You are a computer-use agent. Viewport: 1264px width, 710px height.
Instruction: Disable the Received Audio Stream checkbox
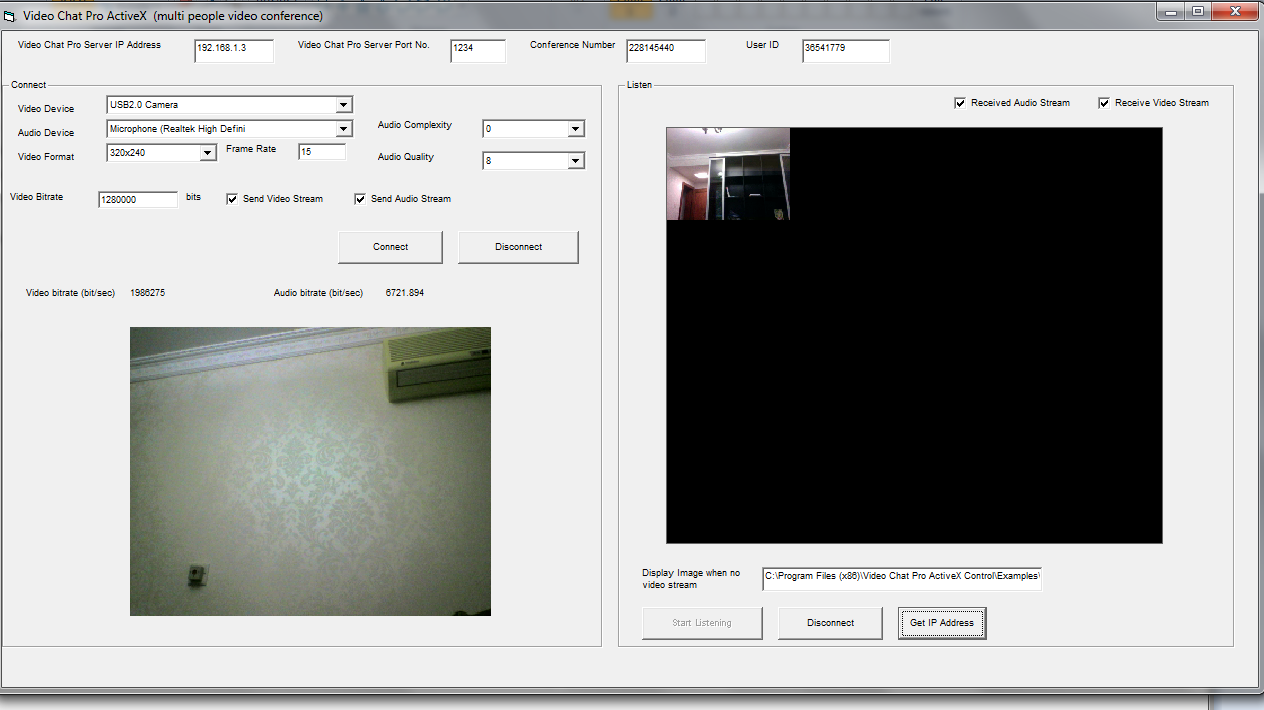960,103
